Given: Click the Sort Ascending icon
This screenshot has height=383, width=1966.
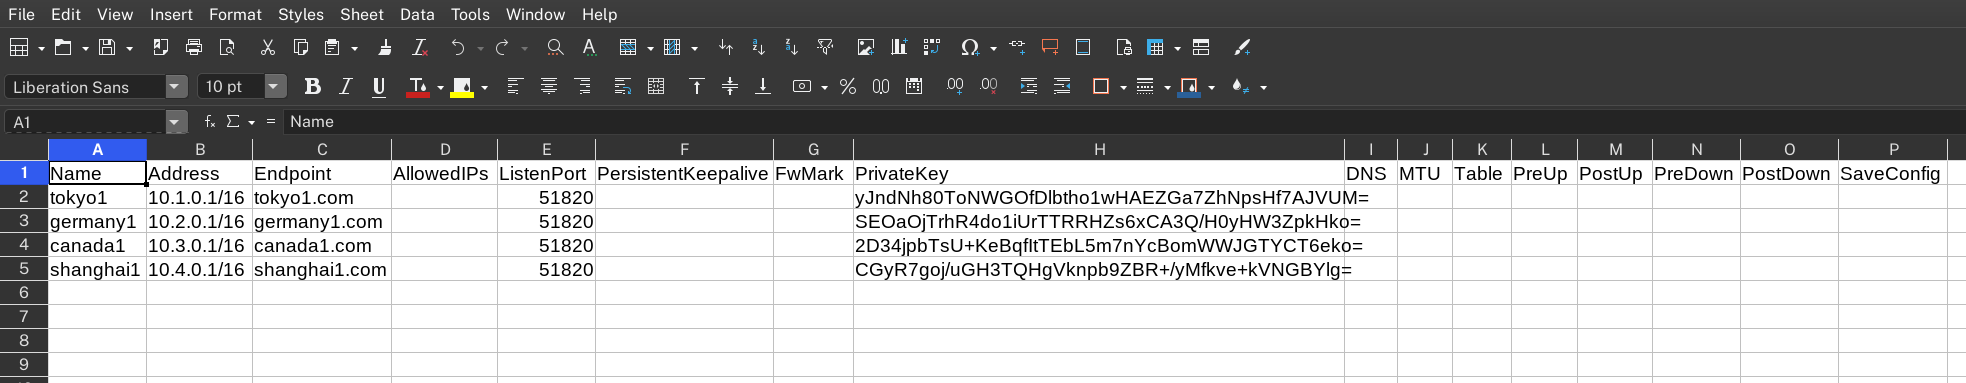Looking at the screenshot, I should (758, 47).
